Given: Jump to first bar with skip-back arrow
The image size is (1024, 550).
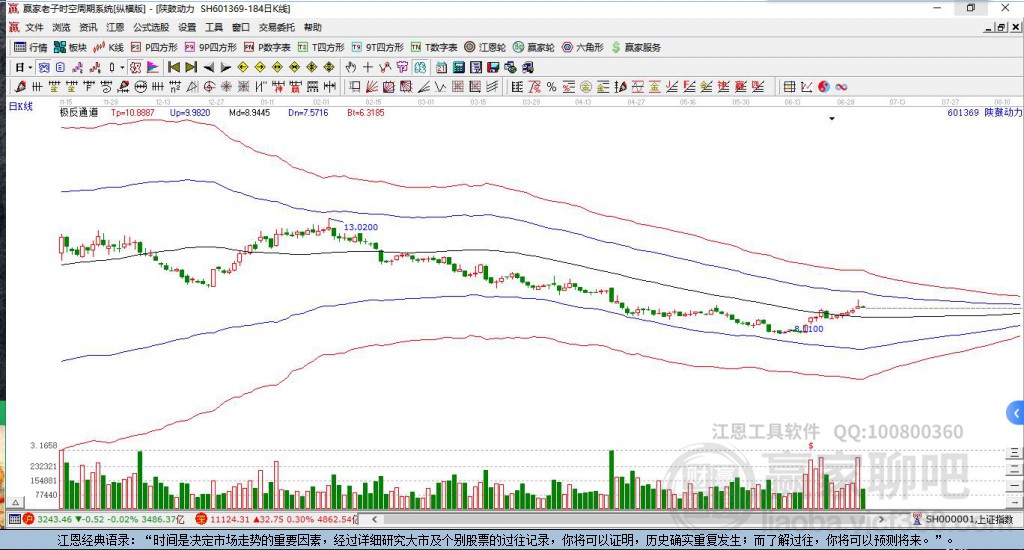Looking at the screenshot, I should (x=174, y=67).
